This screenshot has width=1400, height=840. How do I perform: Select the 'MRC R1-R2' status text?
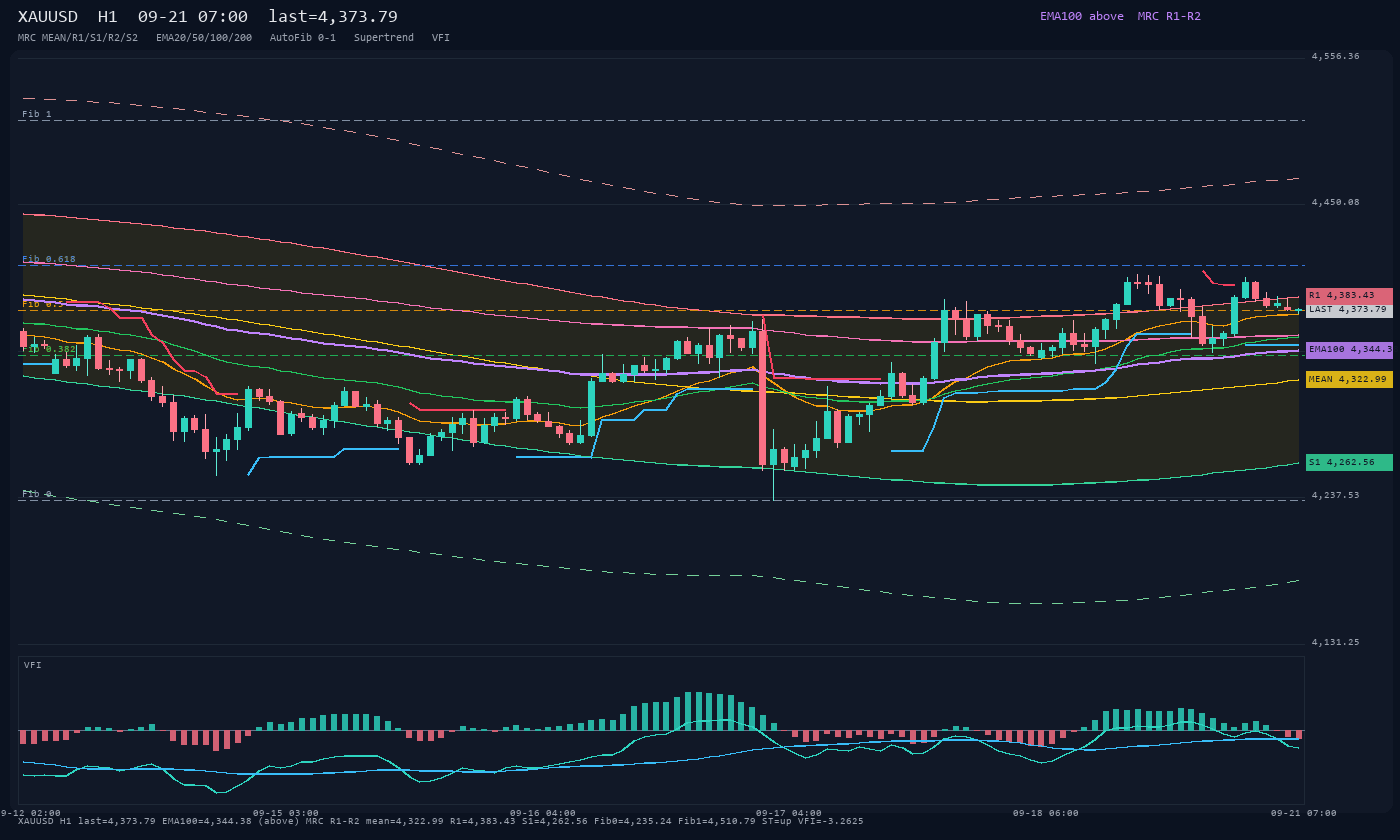1169,16
